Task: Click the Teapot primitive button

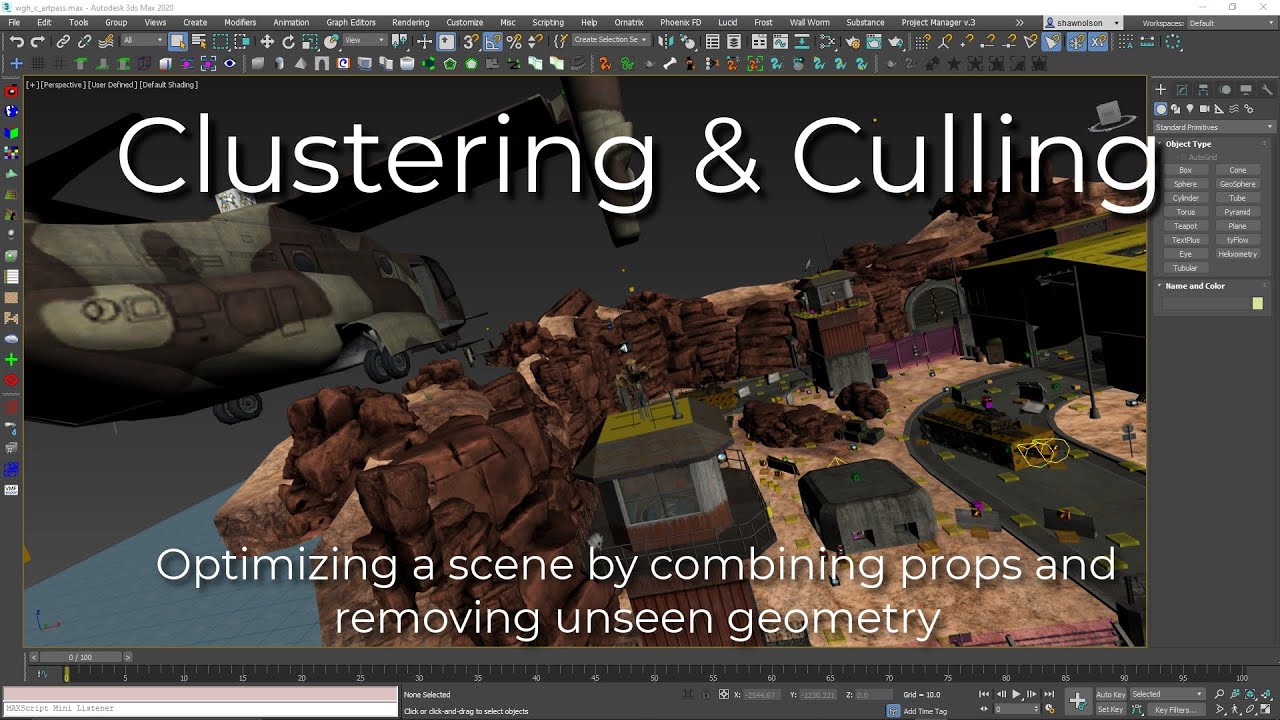Action: point(1185,226)
